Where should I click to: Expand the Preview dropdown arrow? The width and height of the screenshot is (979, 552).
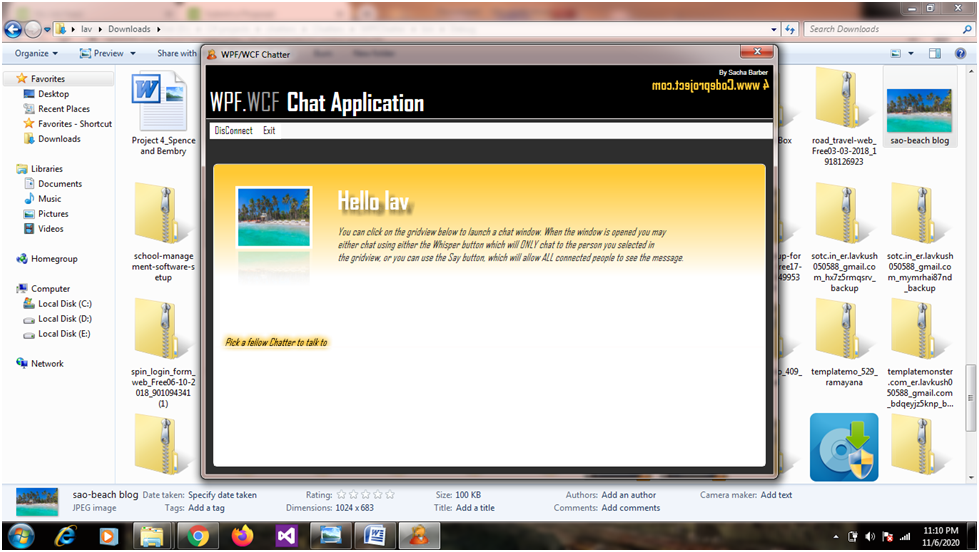pos(133,53)
